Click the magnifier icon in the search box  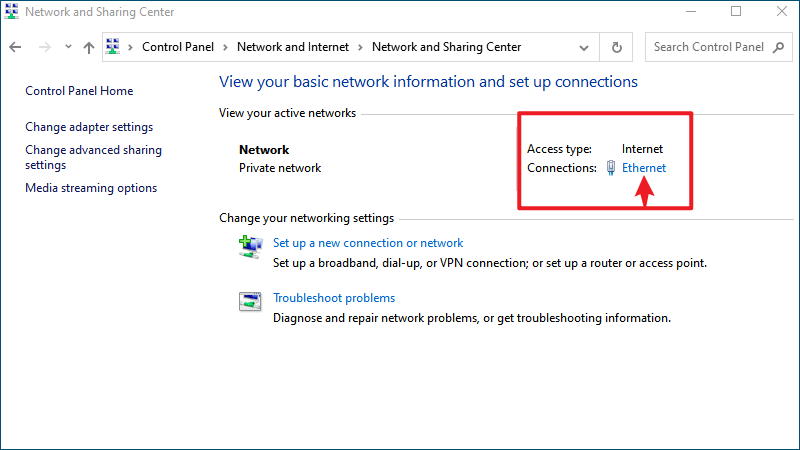pyautogui.click(x=778, y=47)
